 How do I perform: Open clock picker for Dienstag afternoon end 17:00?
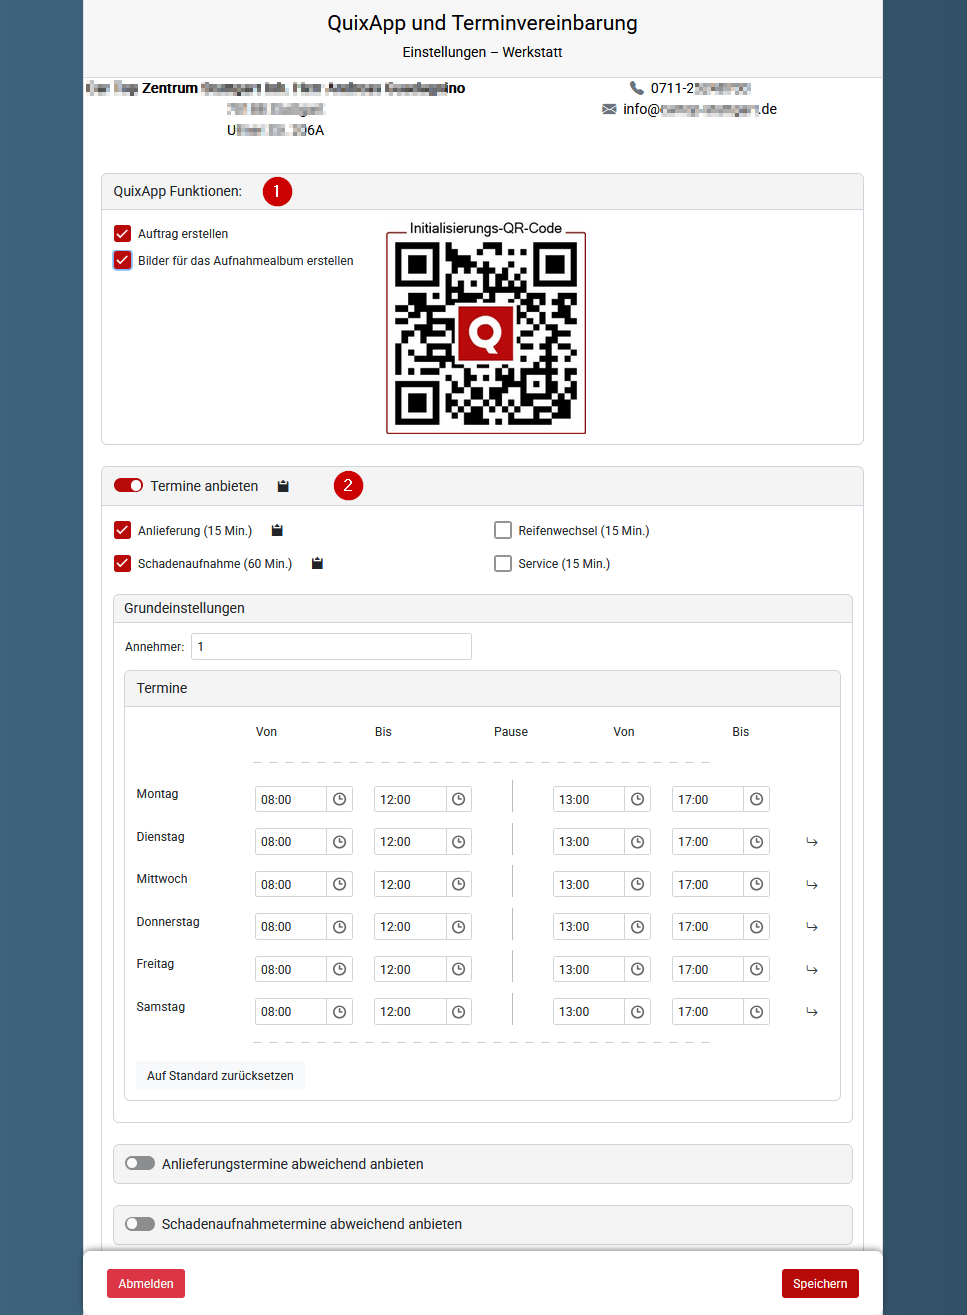[x=757, y=842]
